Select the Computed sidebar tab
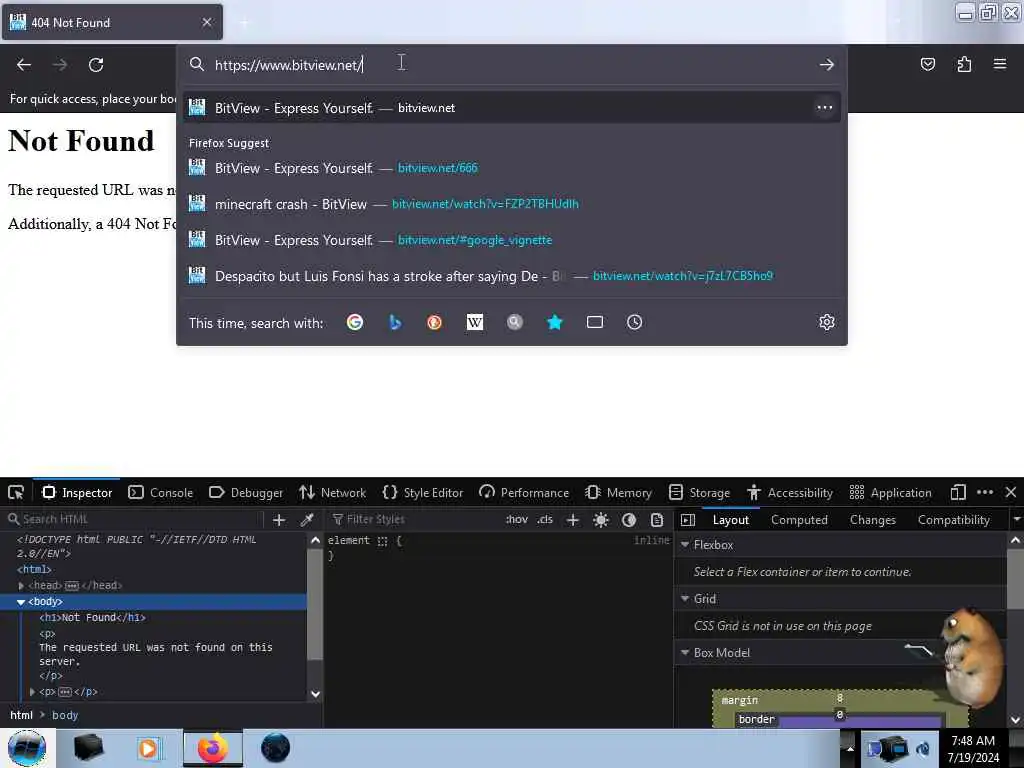 799,520
